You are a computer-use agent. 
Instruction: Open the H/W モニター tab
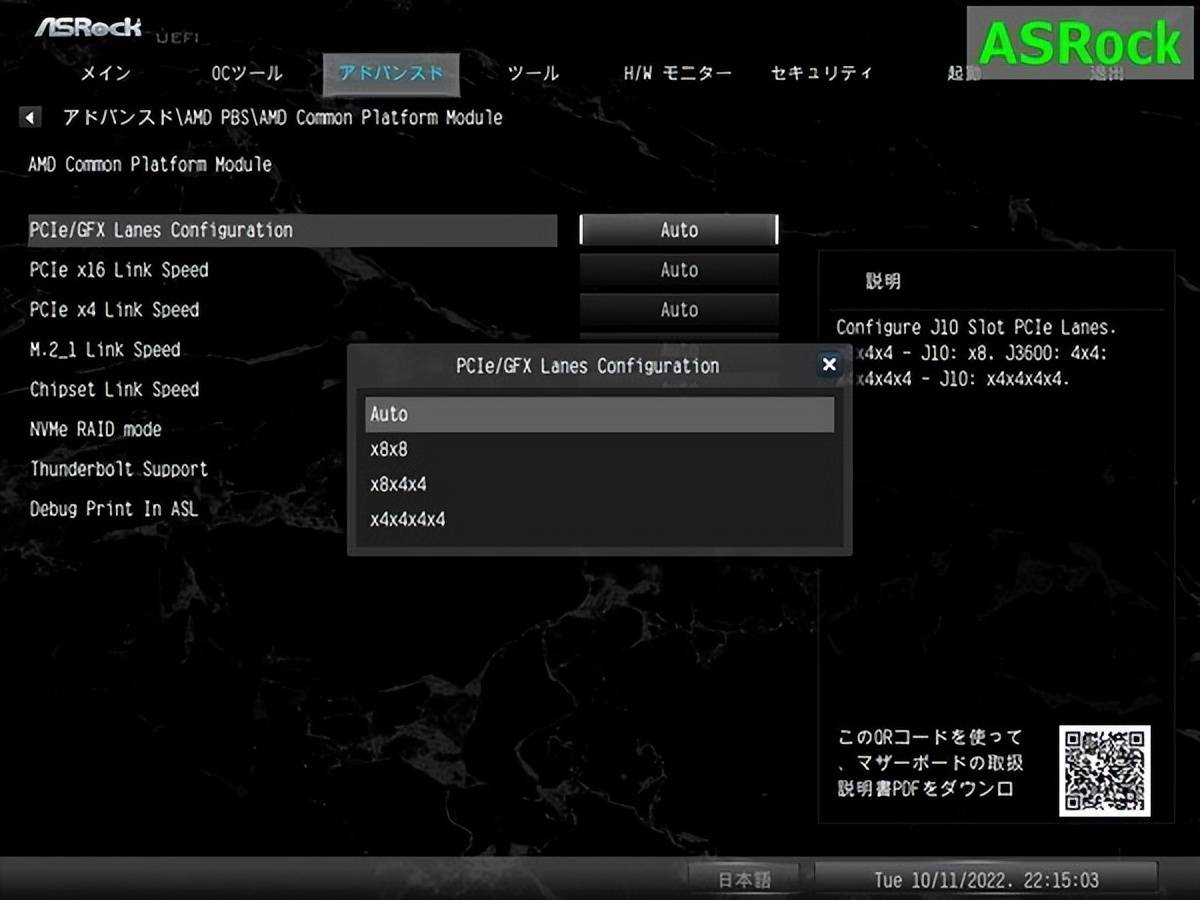coord(677,73)
